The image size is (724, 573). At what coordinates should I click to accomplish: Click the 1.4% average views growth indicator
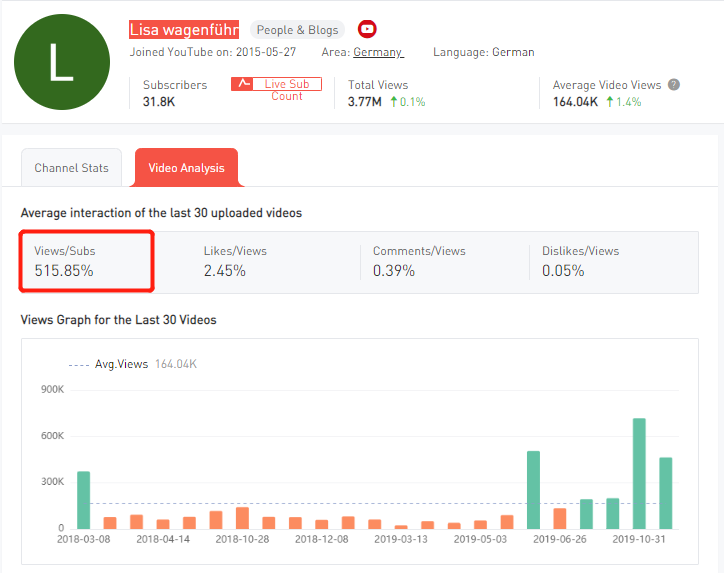pyautogui.click(x=624, y=102)
